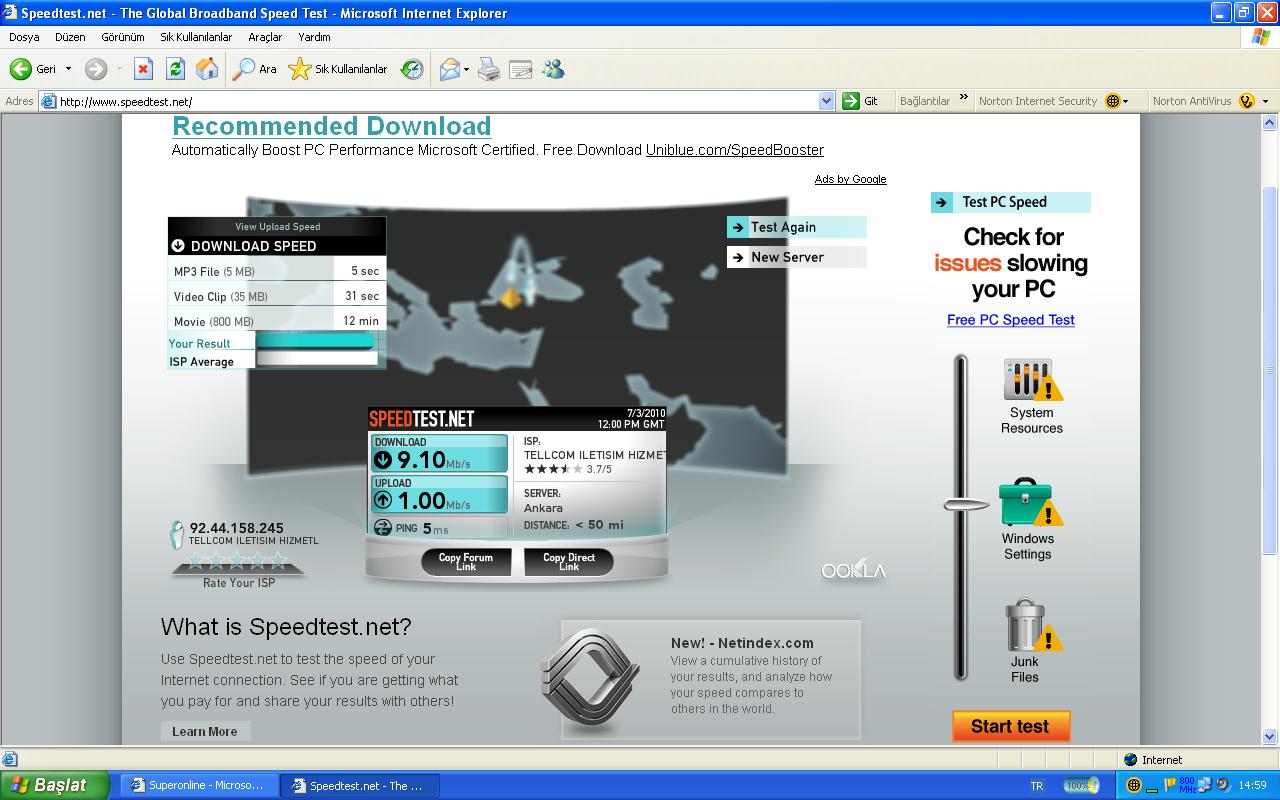Screen dimensions: 1280x800
Task: Click the System Resources icon
Action: pyautogui.click(x=1032, y=379)
